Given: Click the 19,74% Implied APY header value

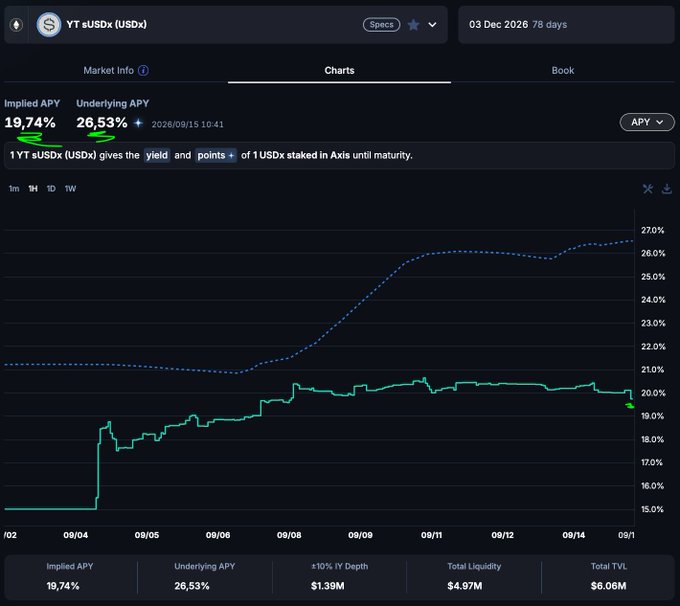Looking at the screenshot, I should point(30,123).
